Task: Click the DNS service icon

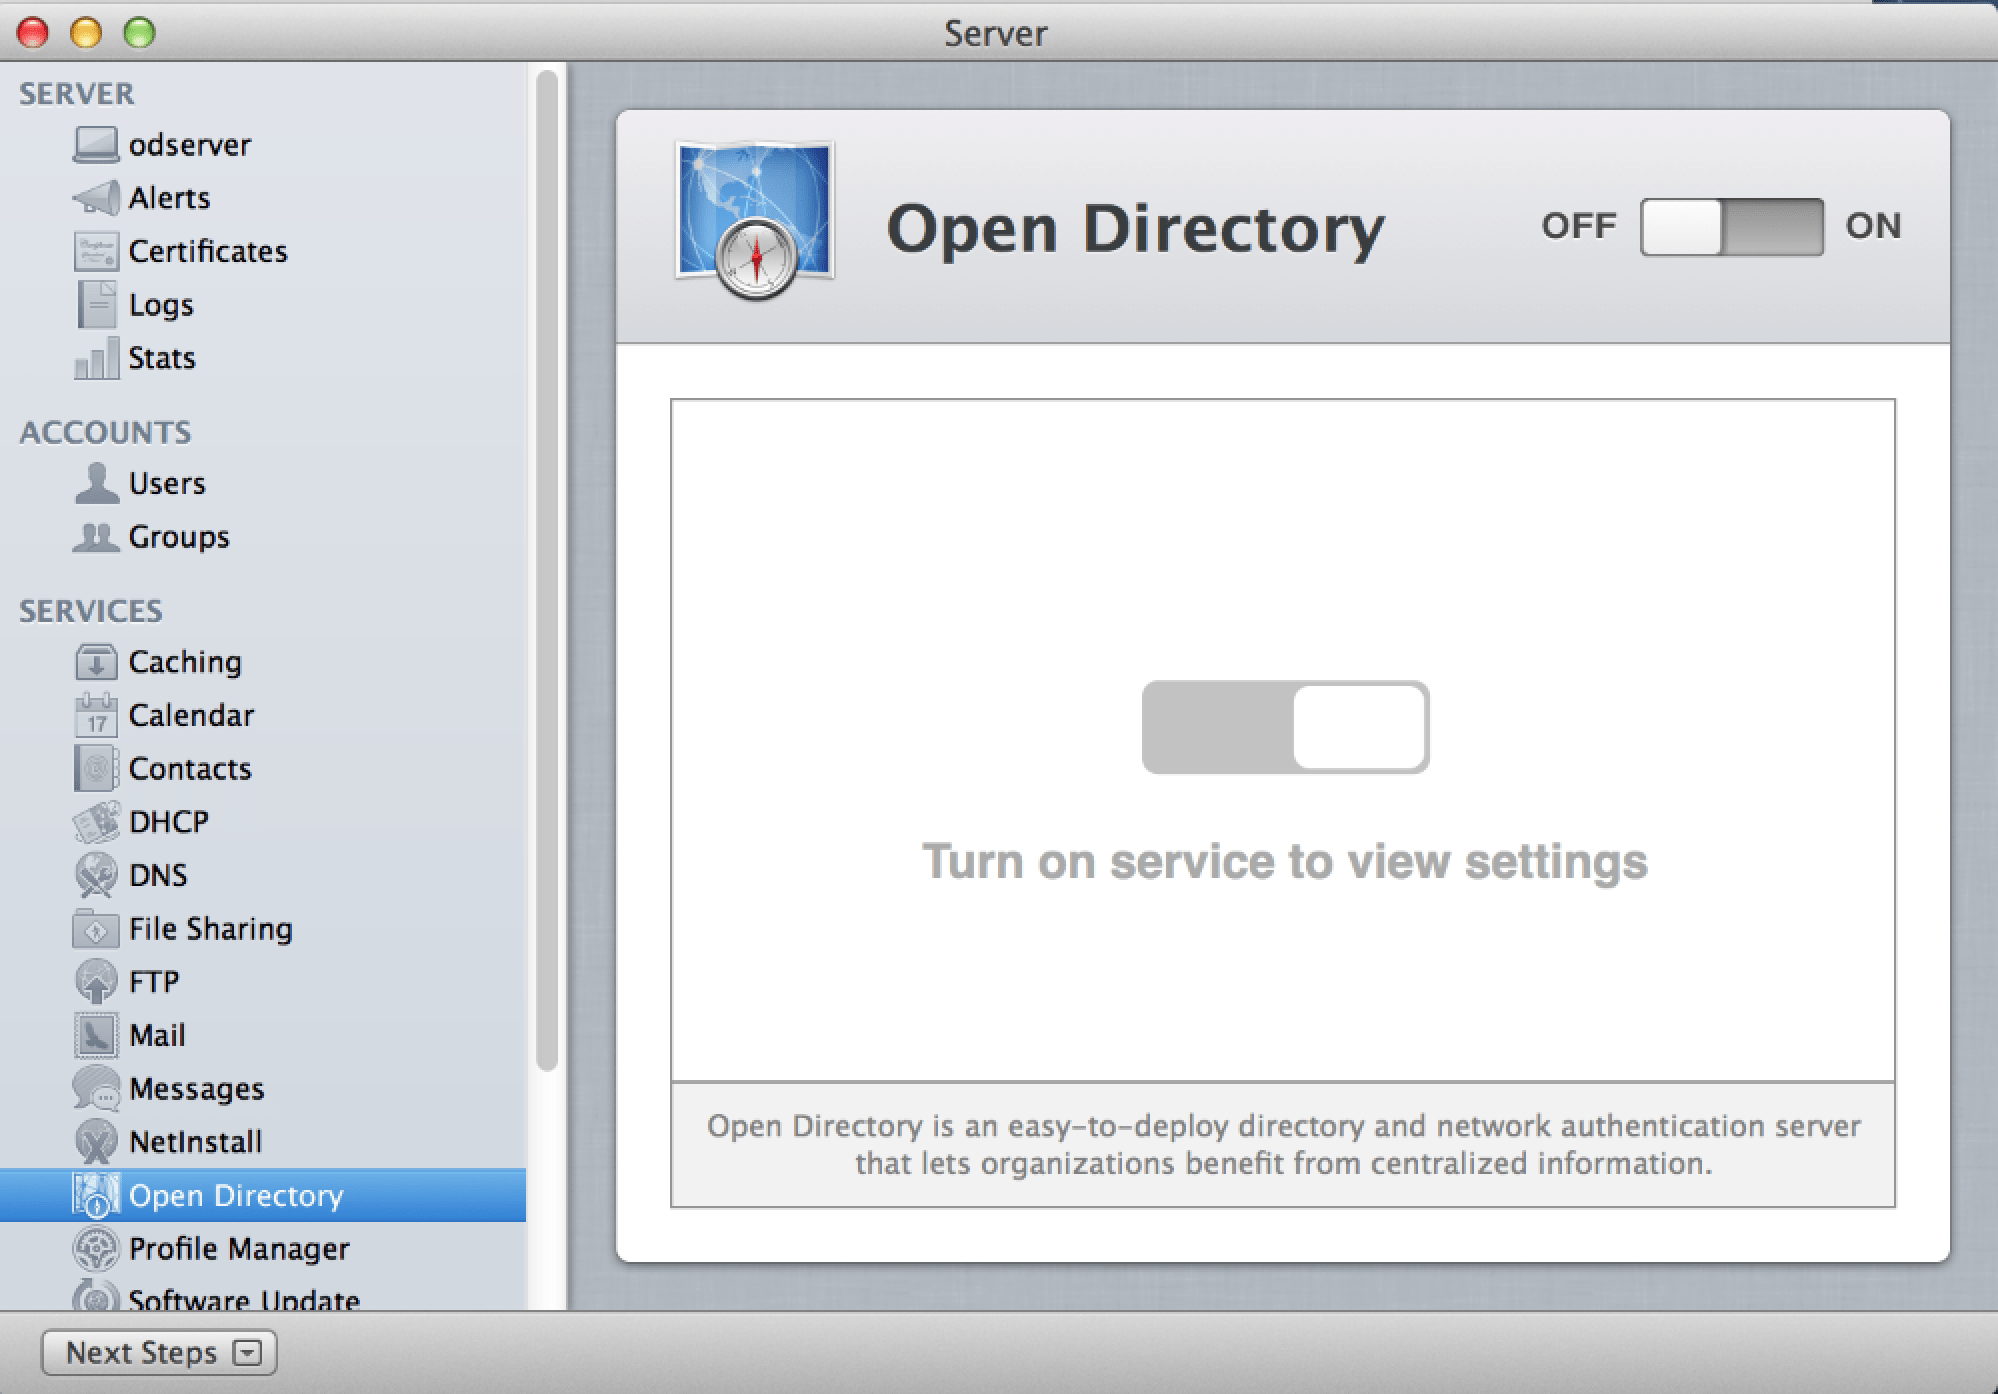Action: pyautogui.click(x=96, y=875)
